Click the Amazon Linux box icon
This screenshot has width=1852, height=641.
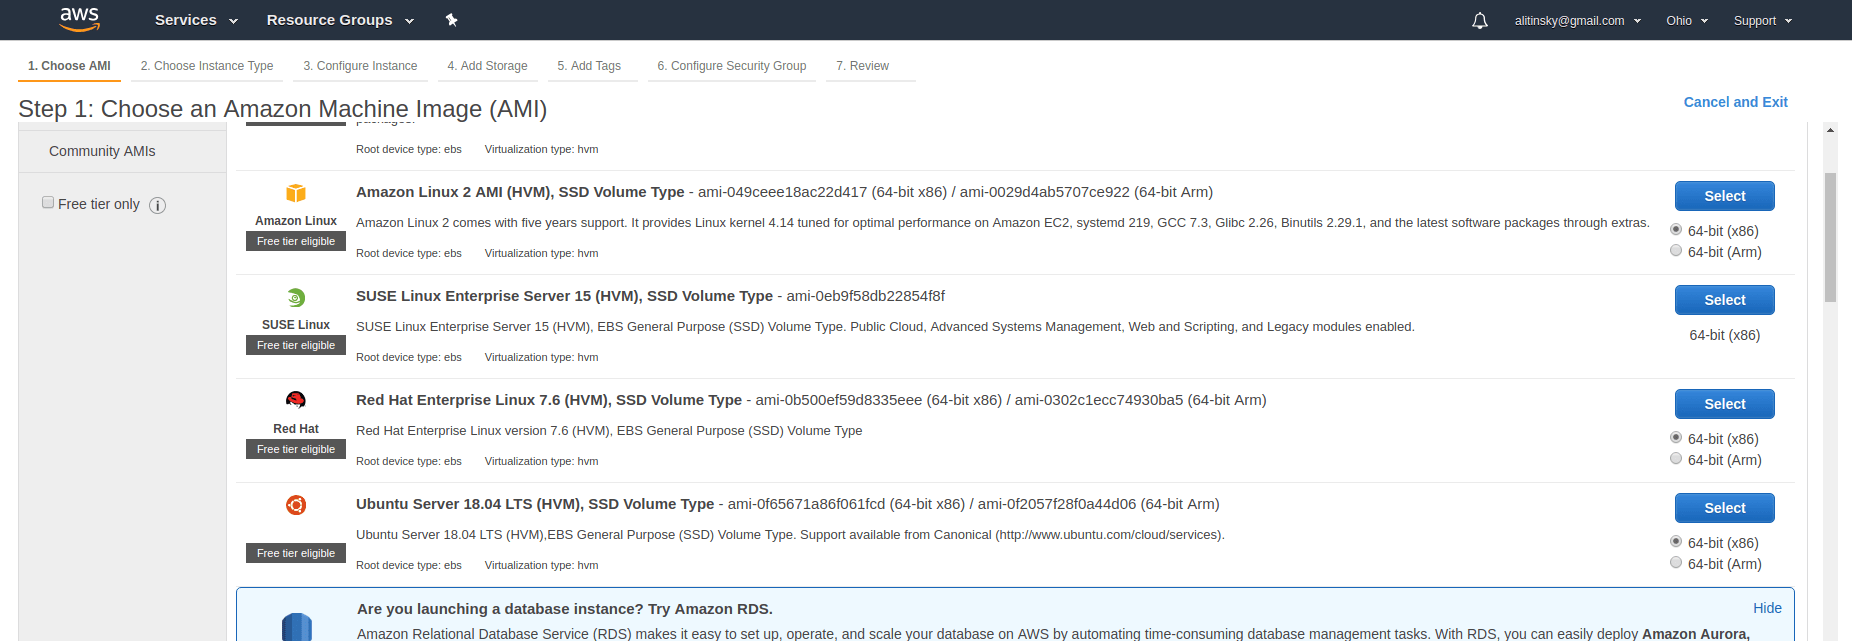point(296,193)
